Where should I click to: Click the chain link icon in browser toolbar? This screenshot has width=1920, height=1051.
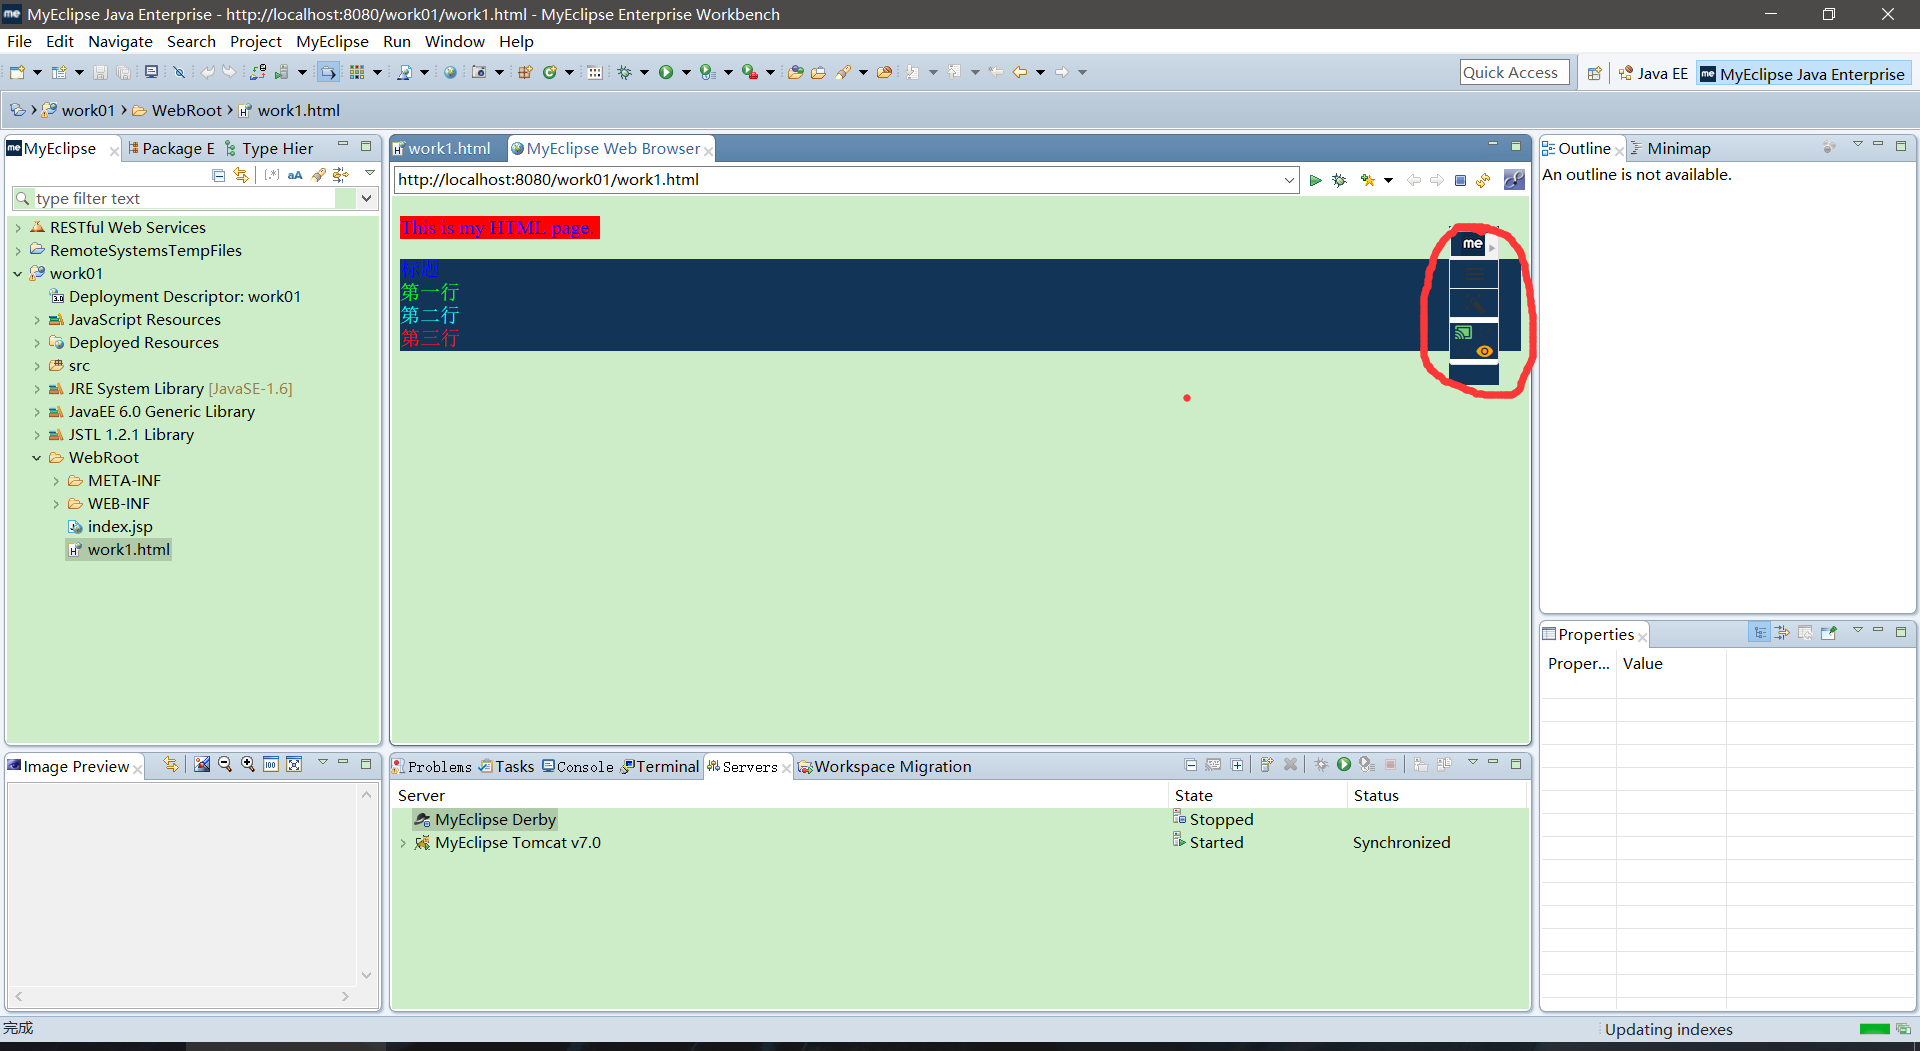point(1514,180)
